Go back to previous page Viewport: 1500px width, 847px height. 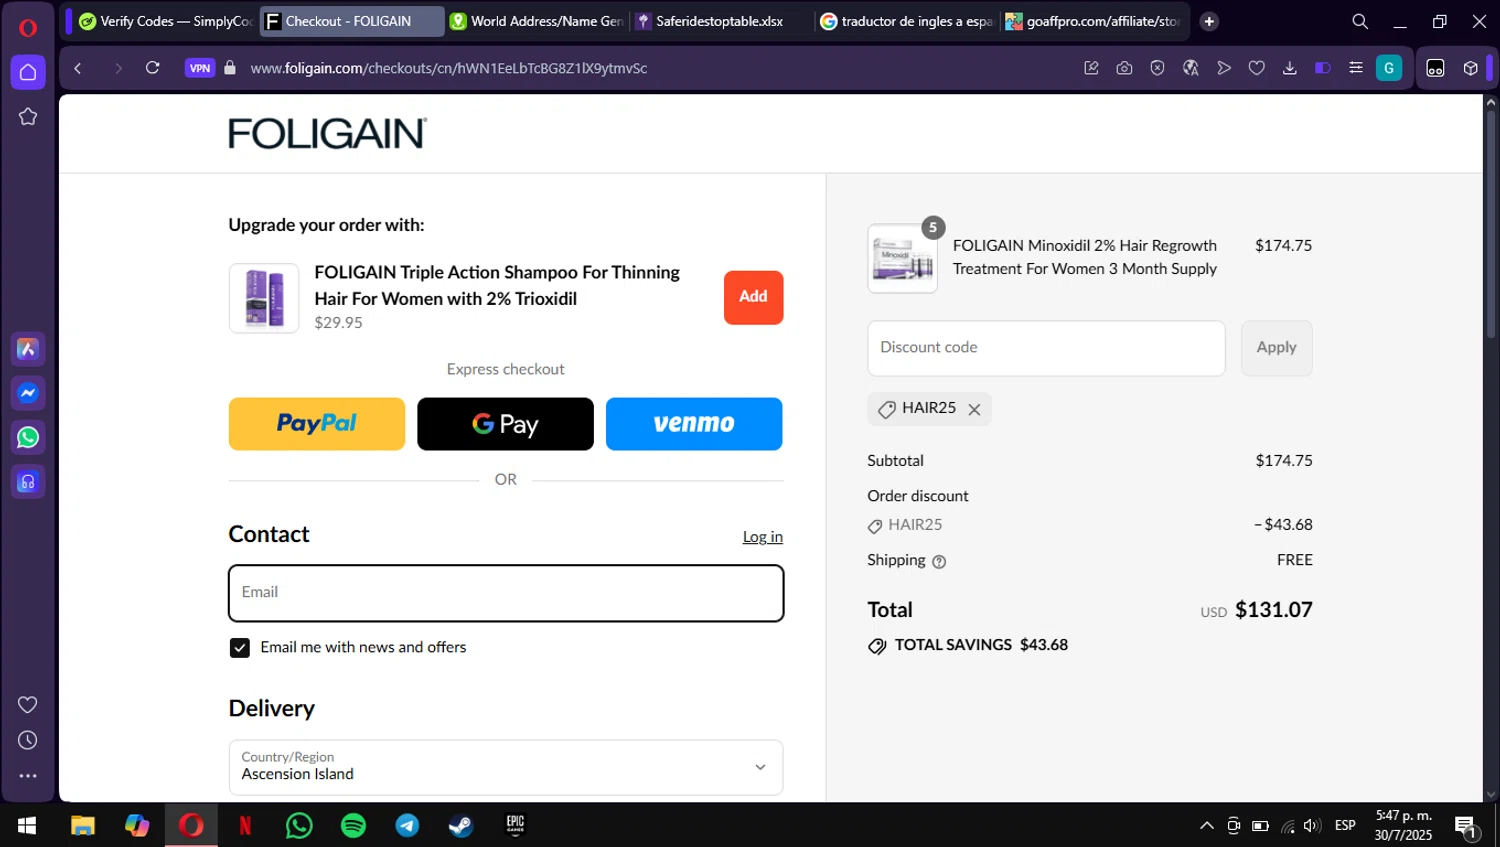pos(78,68)
